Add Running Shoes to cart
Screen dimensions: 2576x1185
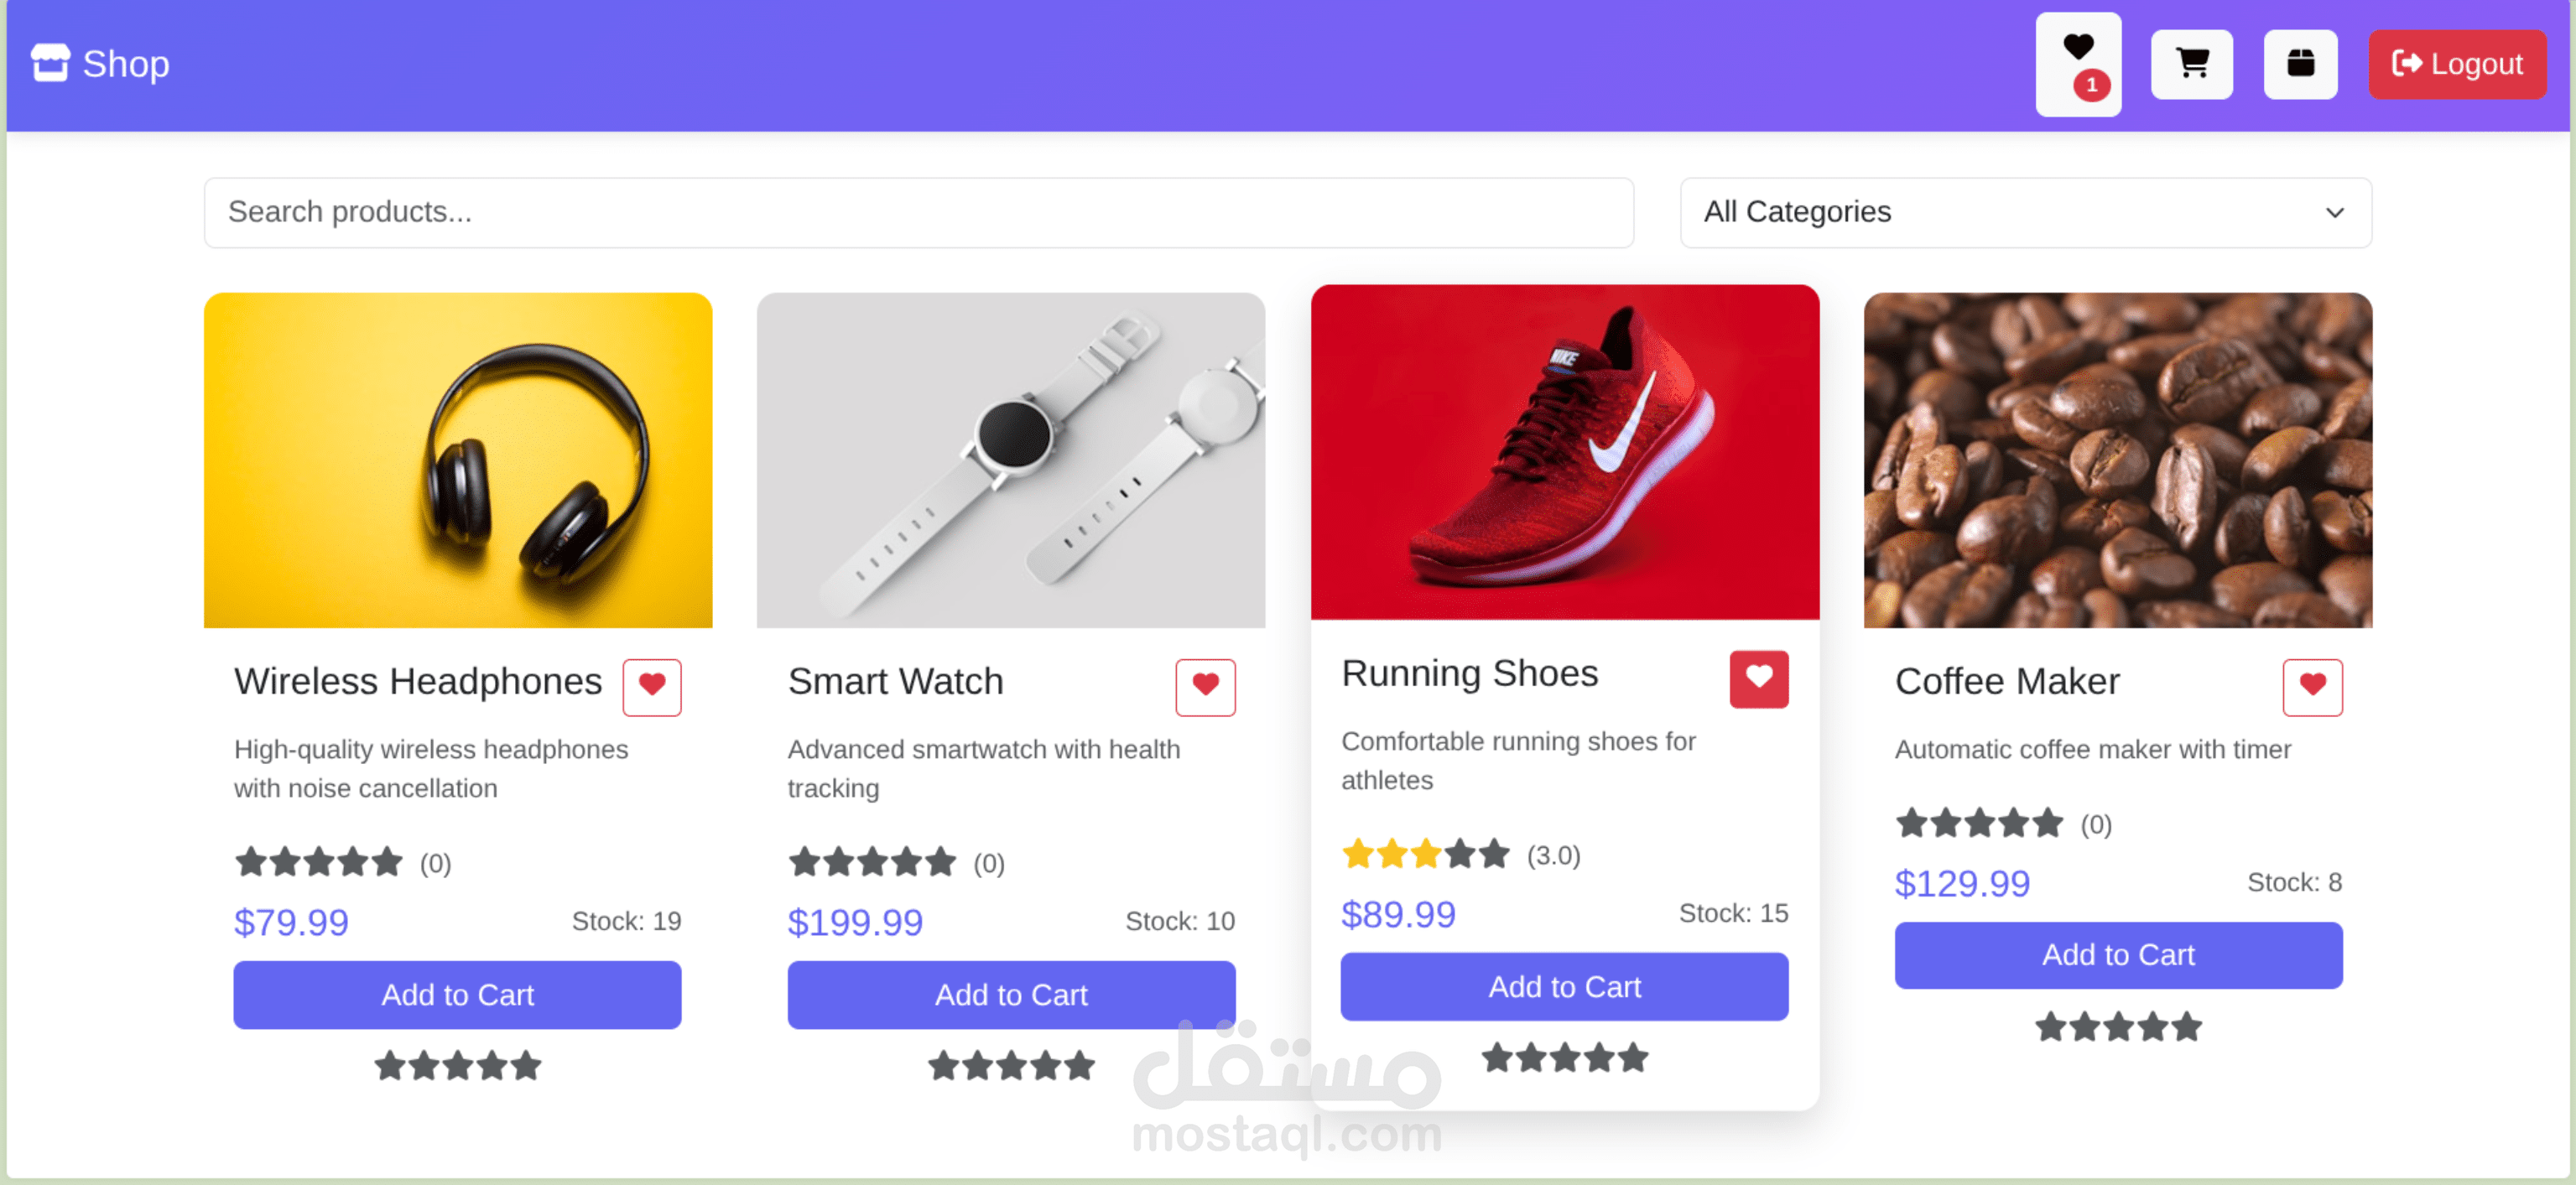tap(1564, 986)
